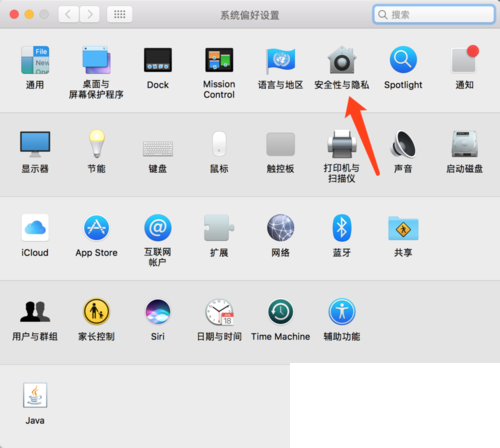Focus the 搜索 search field
This screenshot has width=500, height=448.
coord(434,14)
